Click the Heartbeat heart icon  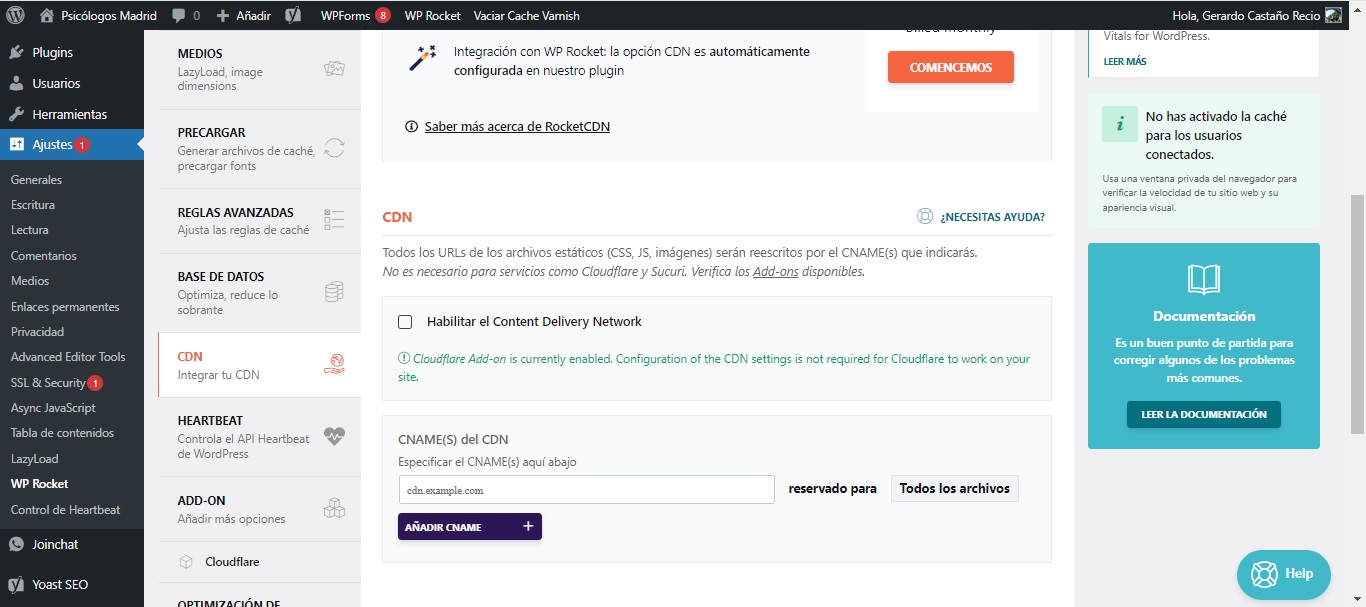coord(335,436)
